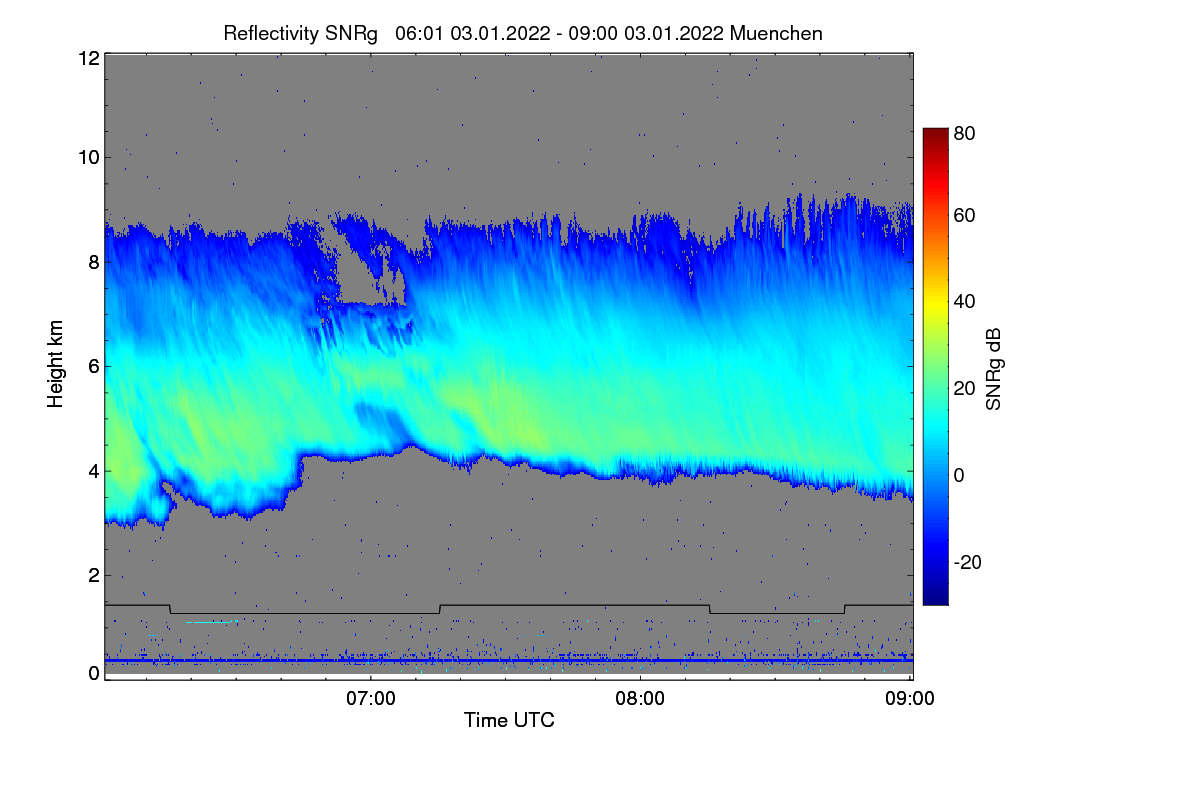
Task: Click the colorbar value 60
Action: coord(965,215)
